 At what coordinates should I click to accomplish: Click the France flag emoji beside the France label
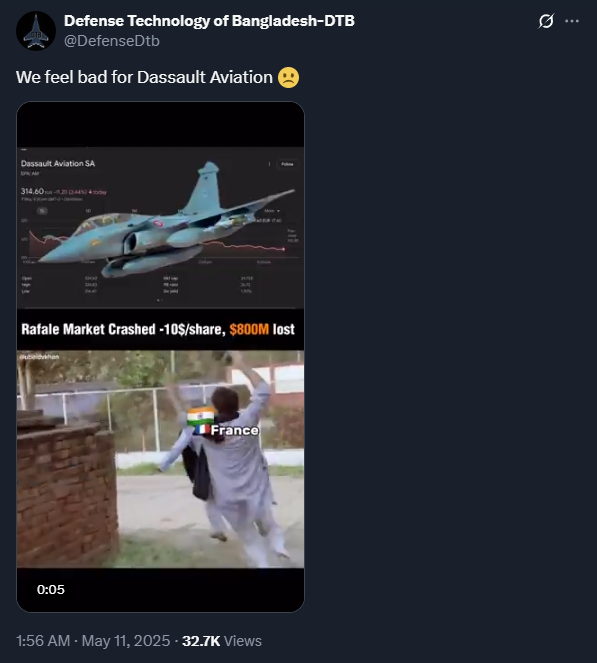coord(202,430)
